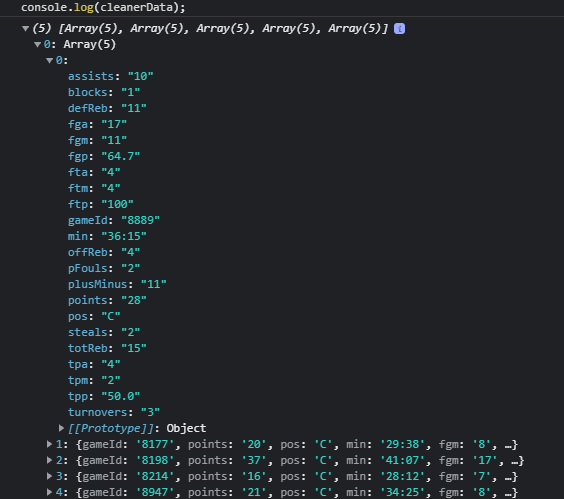Click the points: "28" property
Viewport: 564px width, 499px height.
pos(107,300)
